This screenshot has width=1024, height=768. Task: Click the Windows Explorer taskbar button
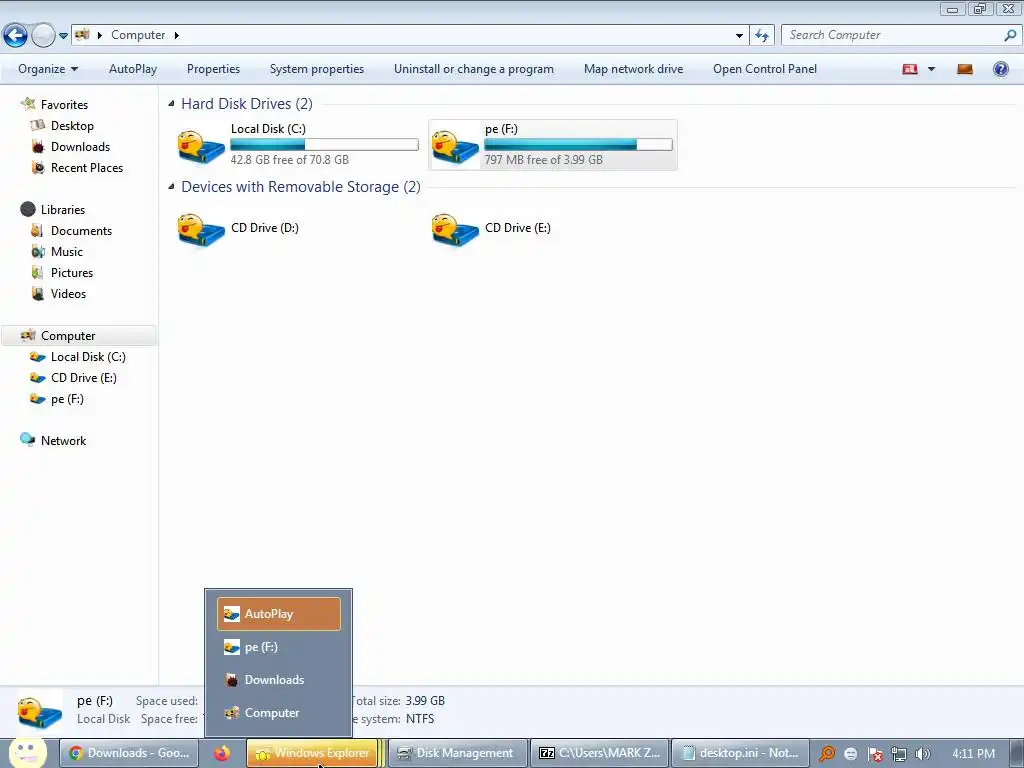pyautogui.click(x=312, y=753)
